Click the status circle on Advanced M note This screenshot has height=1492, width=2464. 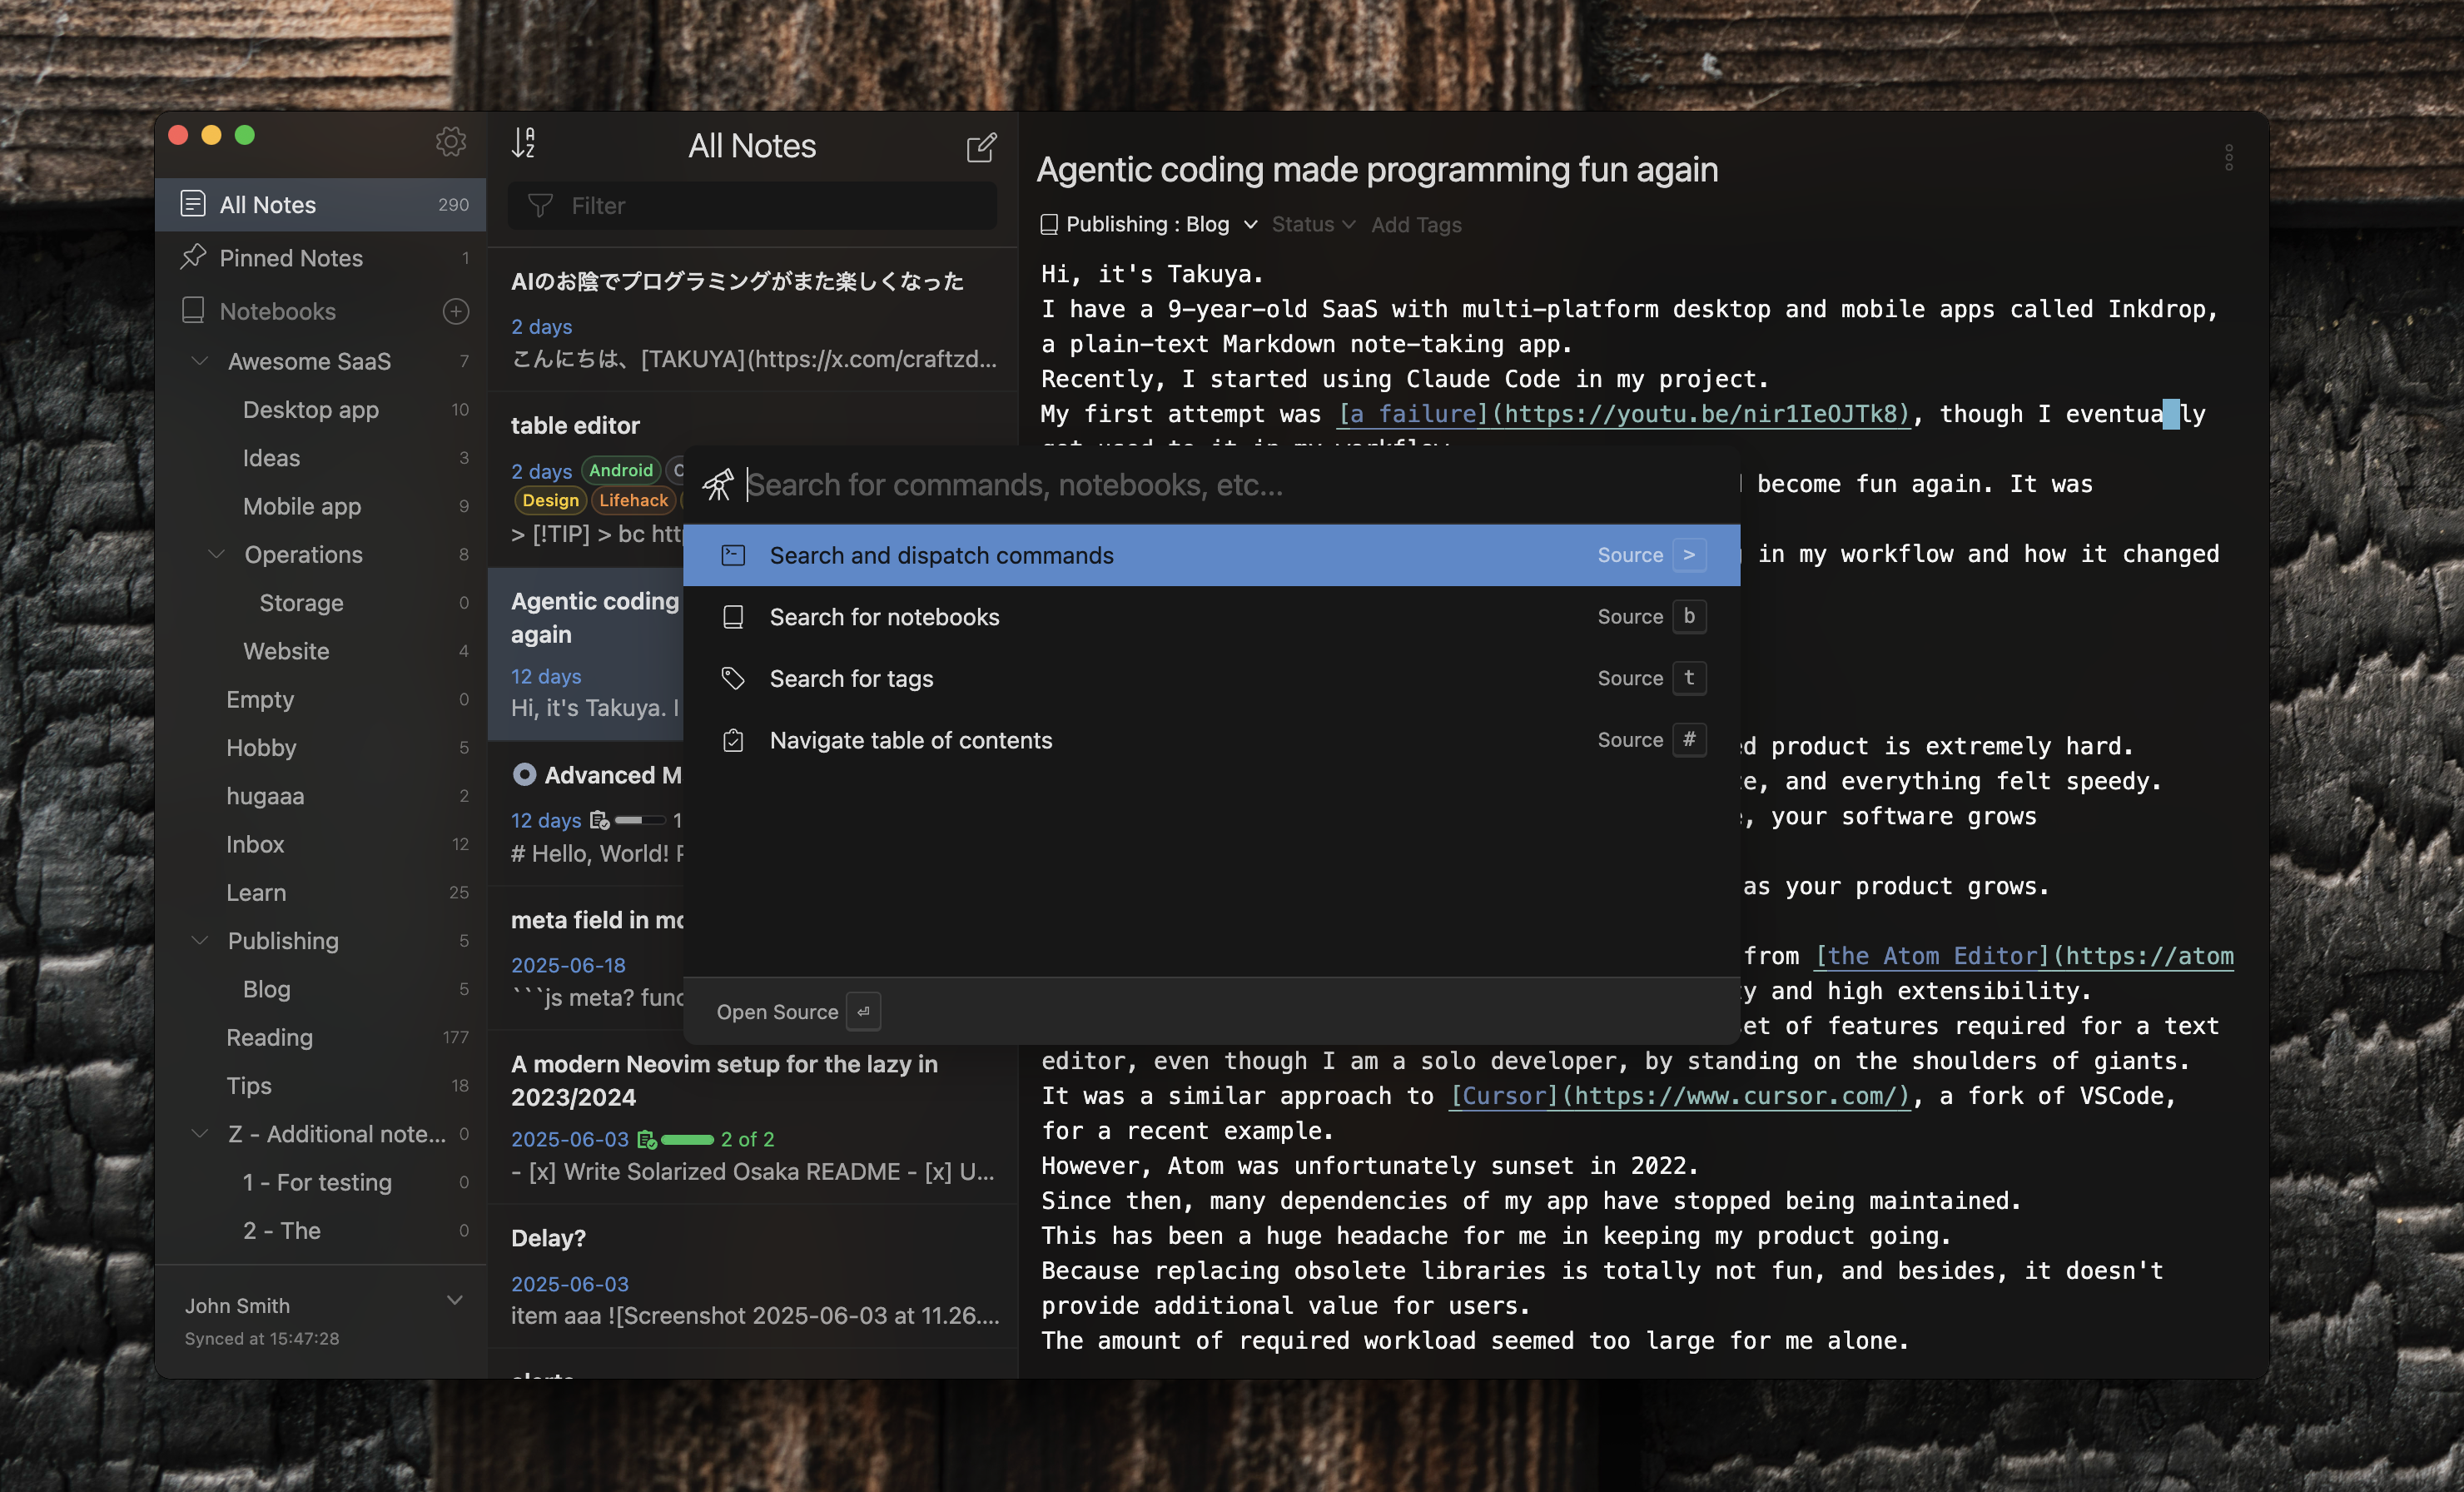524,775
